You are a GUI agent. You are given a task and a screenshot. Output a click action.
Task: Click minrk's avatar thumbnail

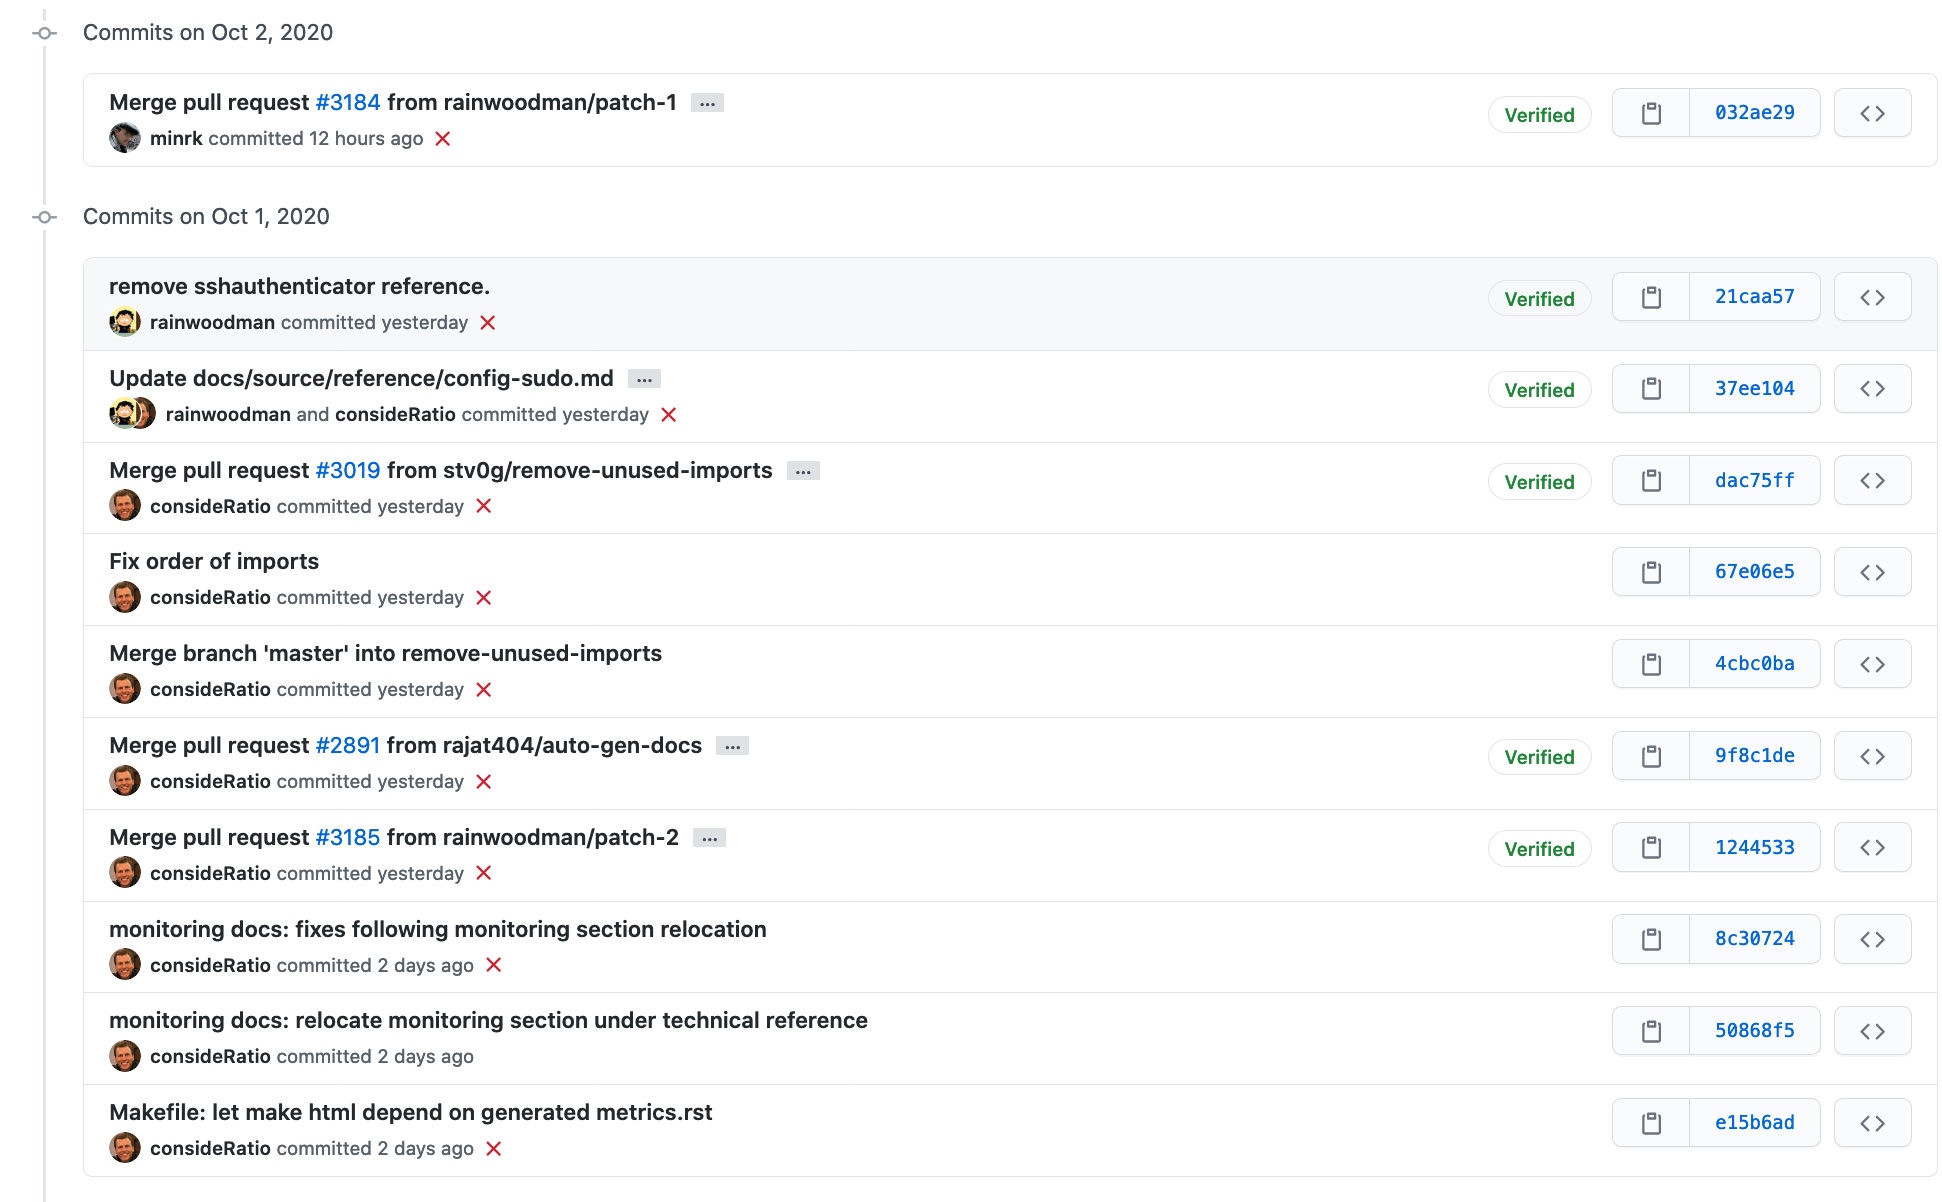click(124, 138)
